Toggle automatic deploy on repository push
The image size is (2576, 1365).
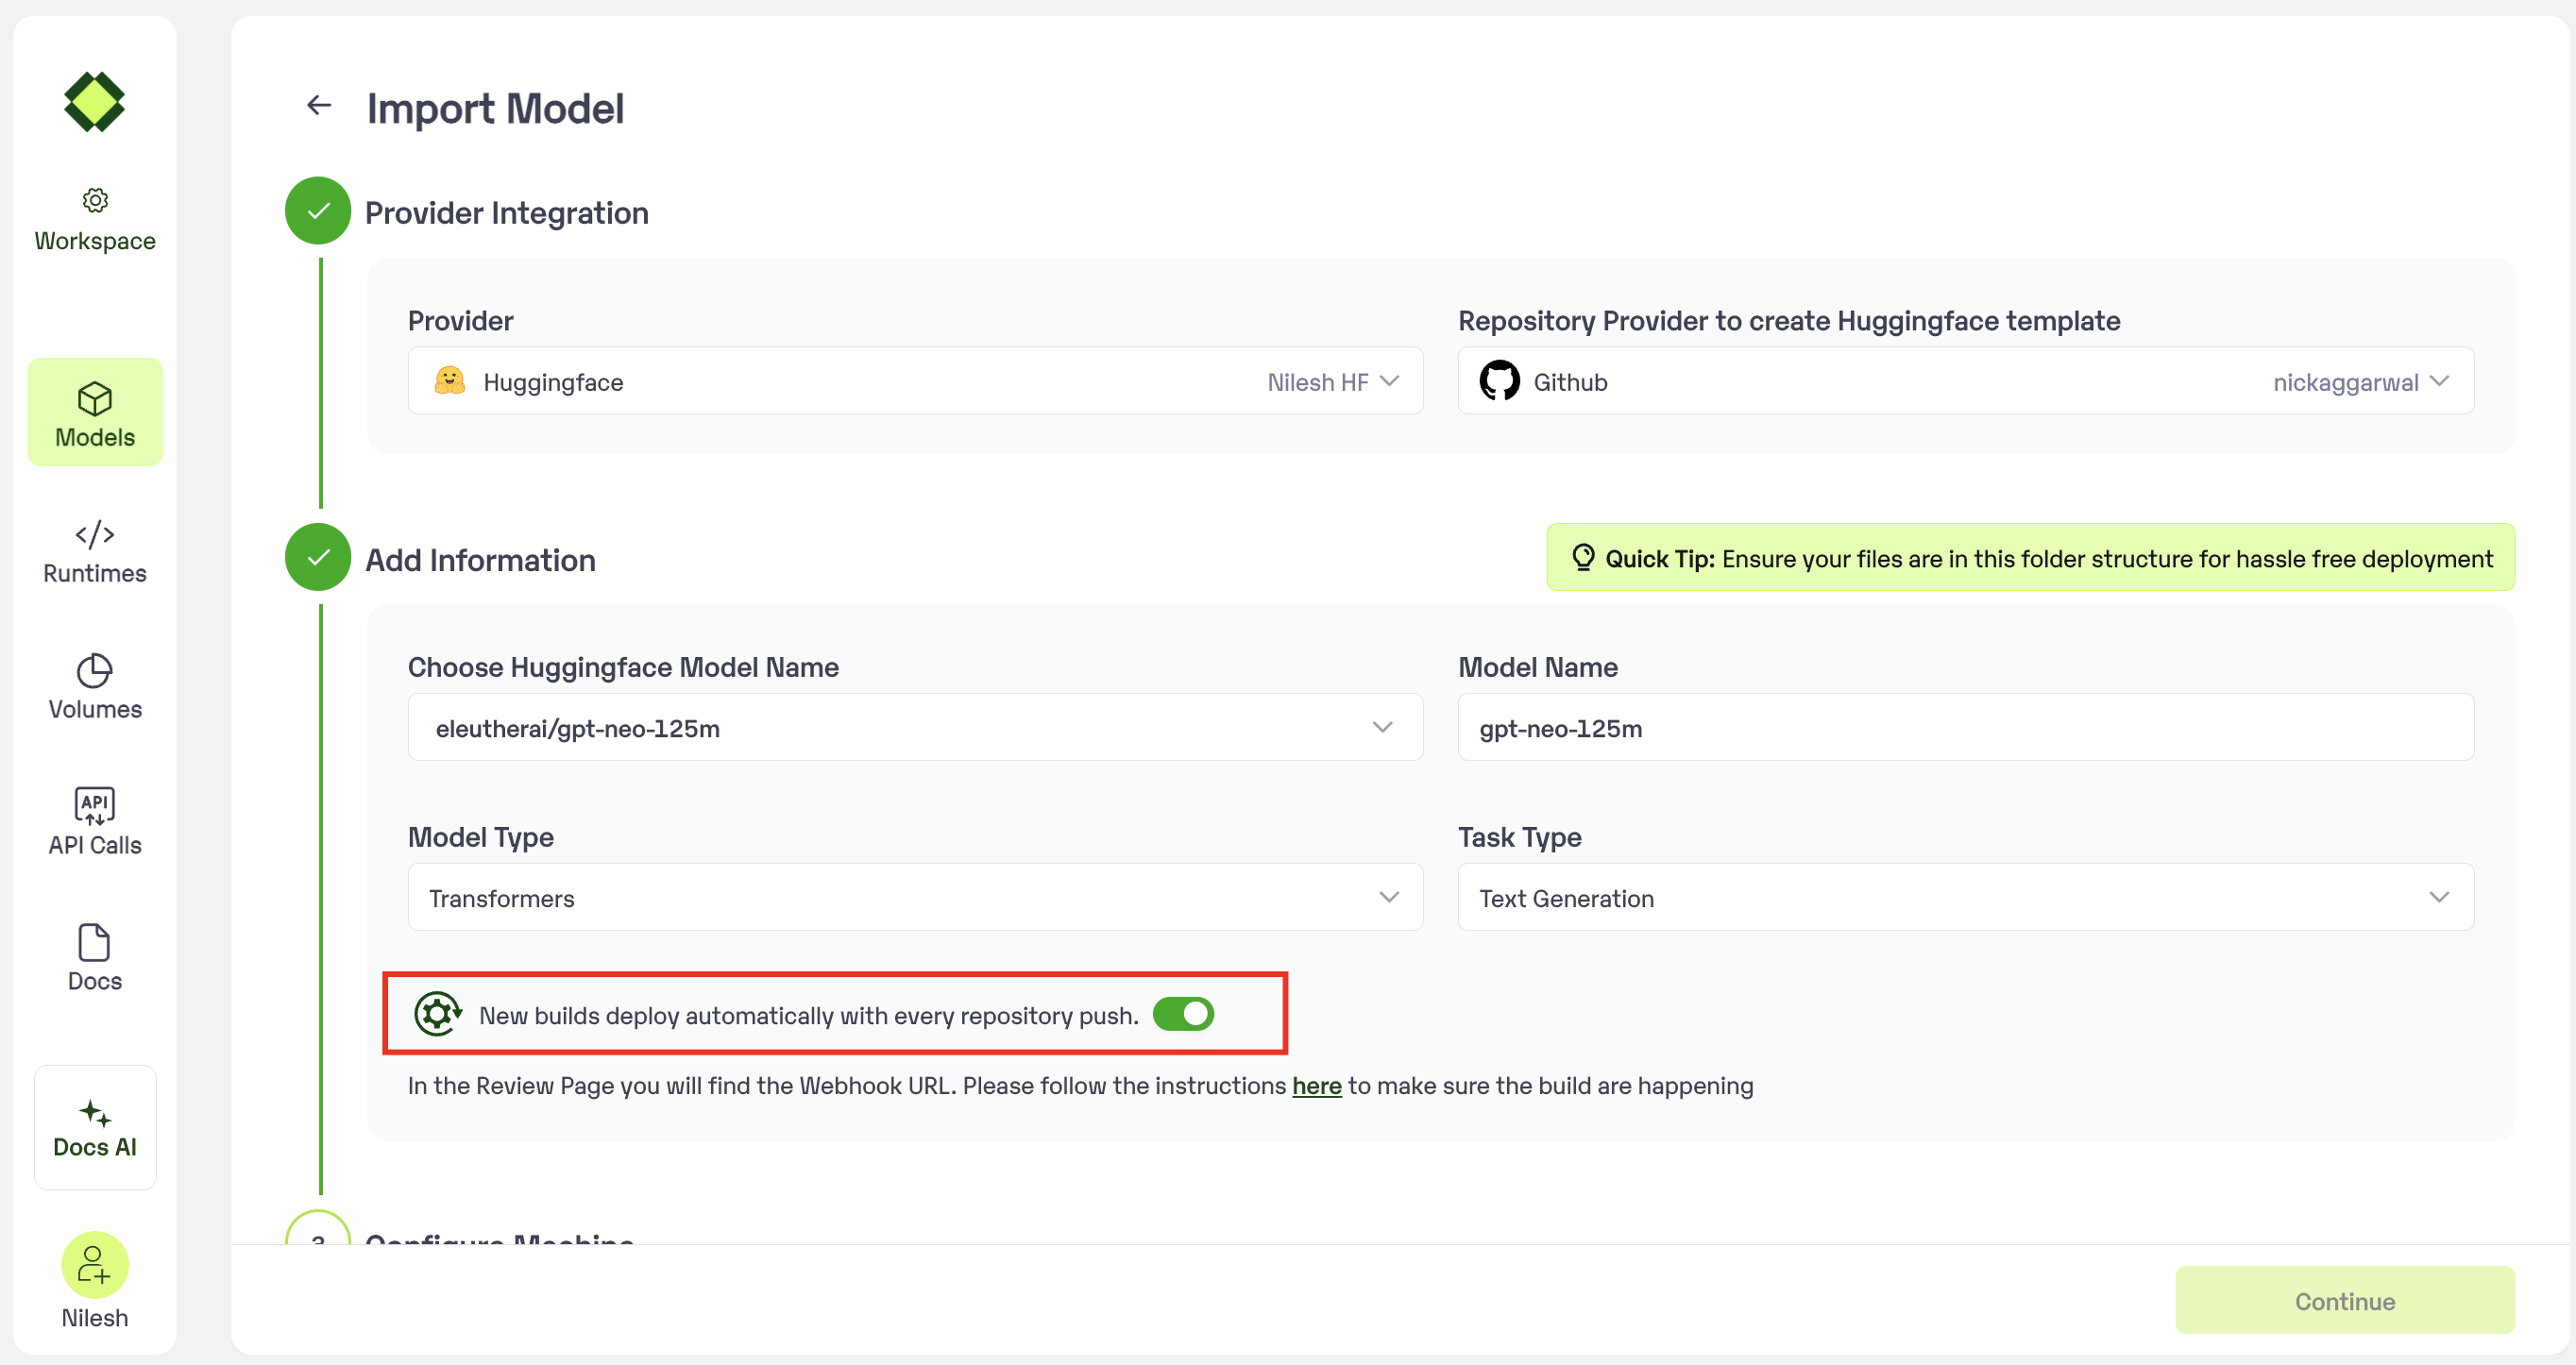click(x=1183, y=1014)
